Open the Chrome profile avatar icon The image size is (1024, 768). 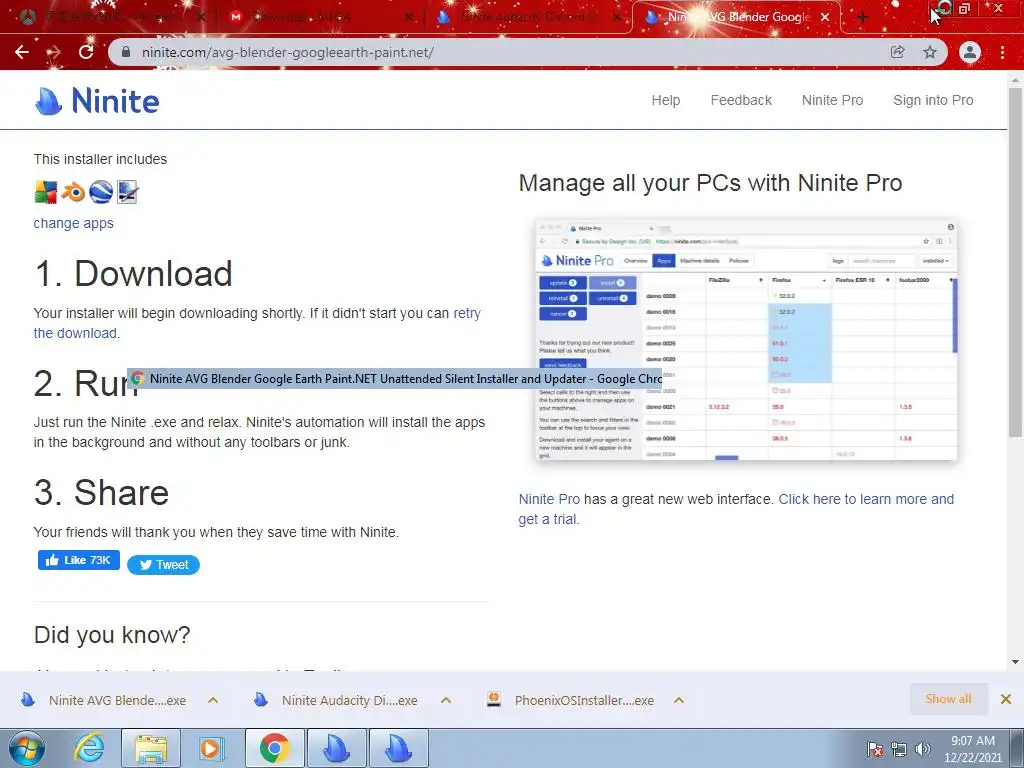(970, 52)
